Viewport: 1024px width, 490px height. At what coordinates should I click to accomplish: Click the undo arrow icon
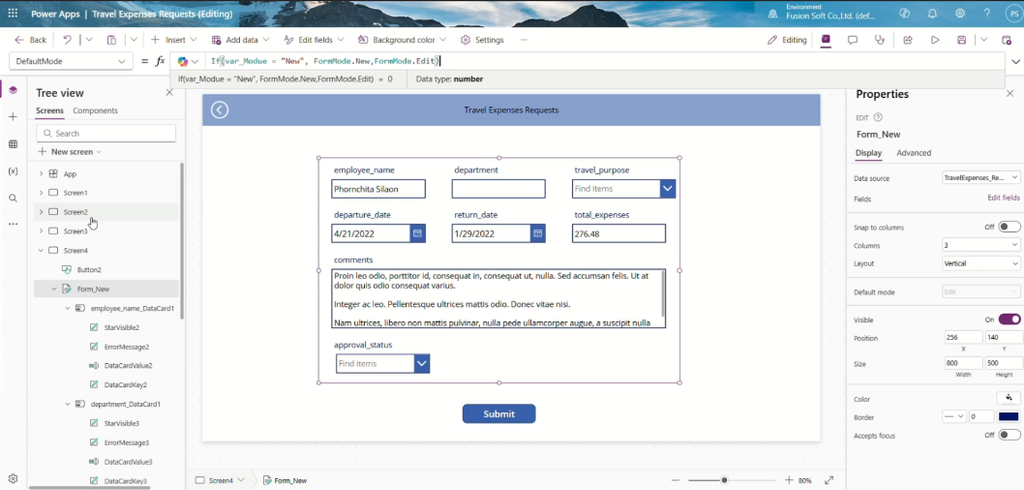point(67,40)
